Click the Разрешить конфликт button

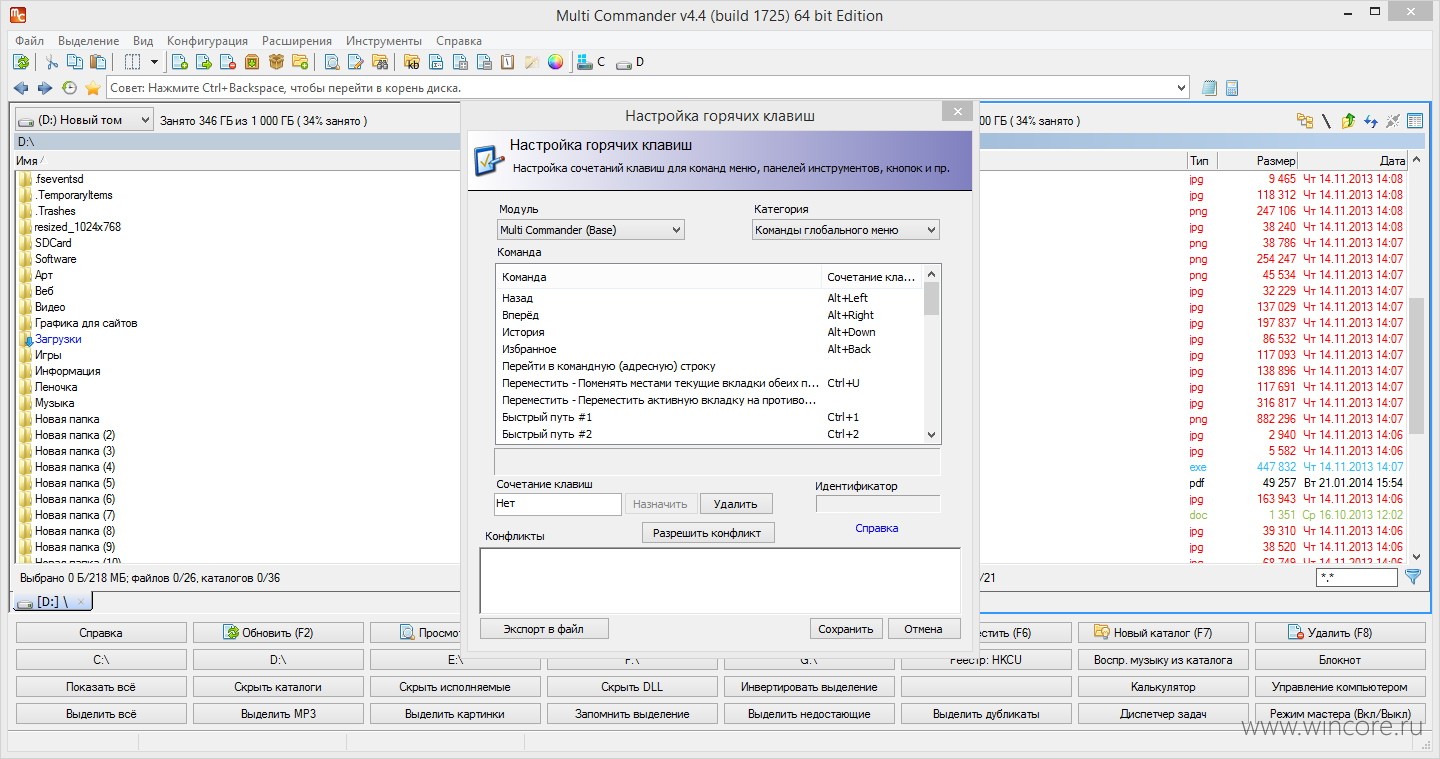[x=707, y=533]
